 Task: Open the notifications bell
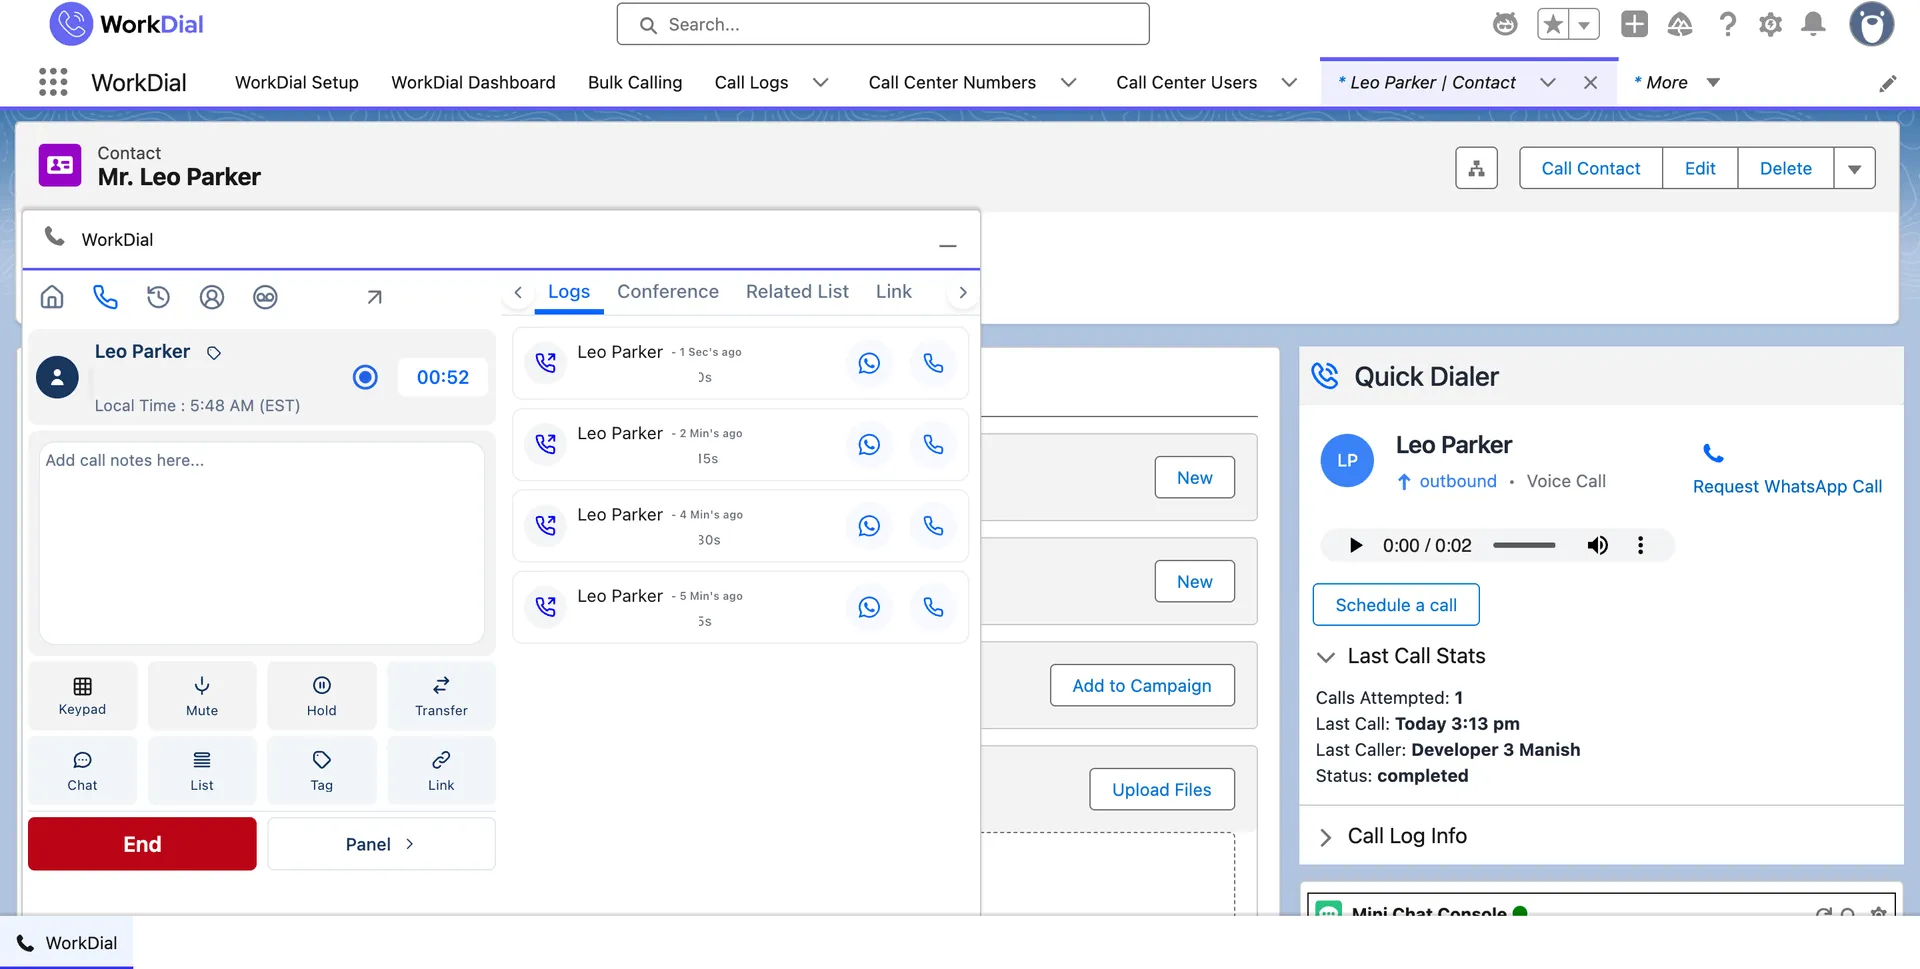(x=1813, y=24)
